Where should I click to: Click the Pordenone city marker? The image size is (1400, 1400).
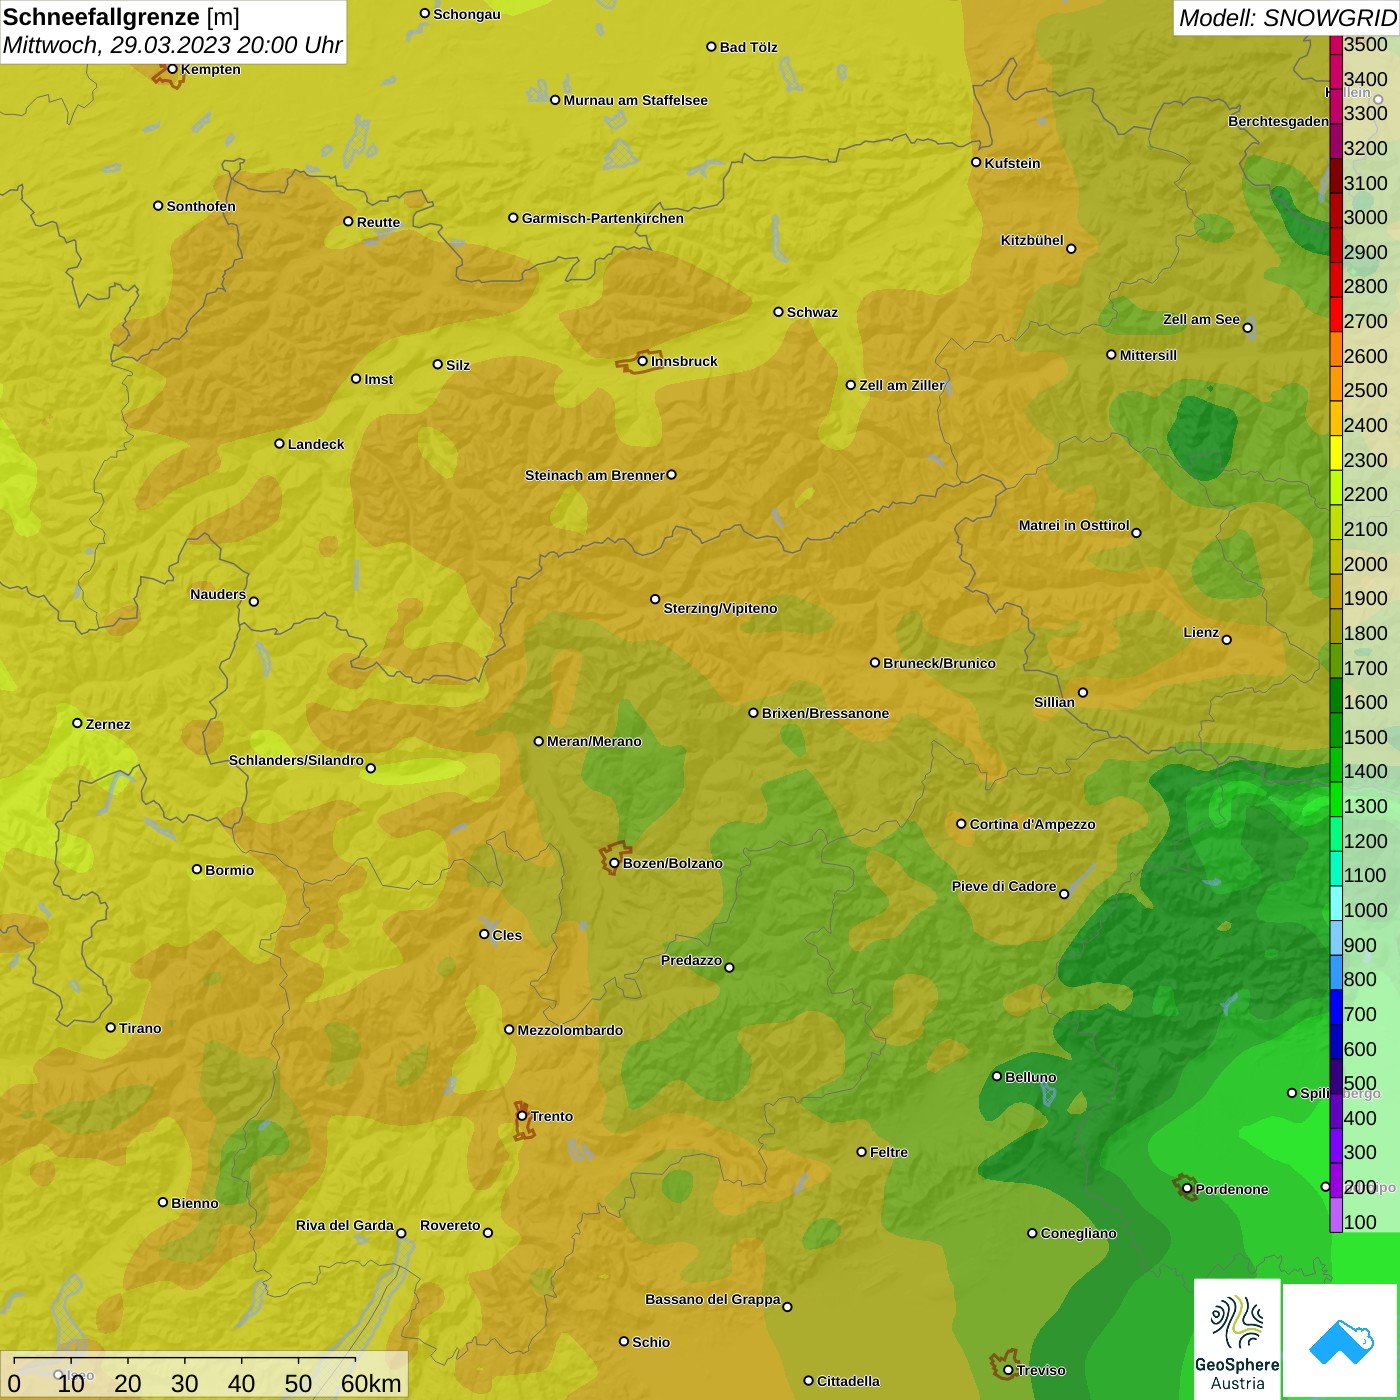(1187, 1189)
